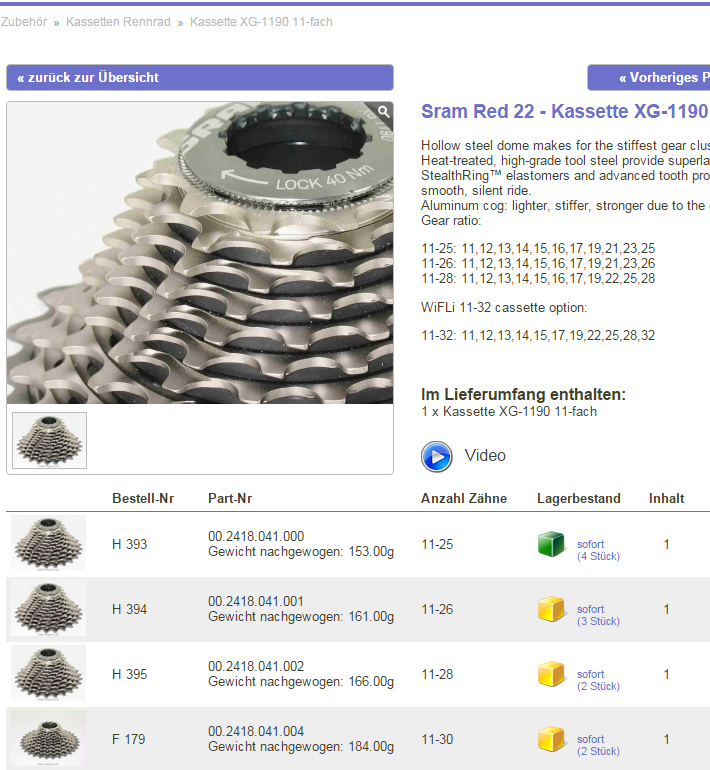Click 'sofort (3 Stück)' availability link
Screen dimensions: 710x770
pos(598,615)
